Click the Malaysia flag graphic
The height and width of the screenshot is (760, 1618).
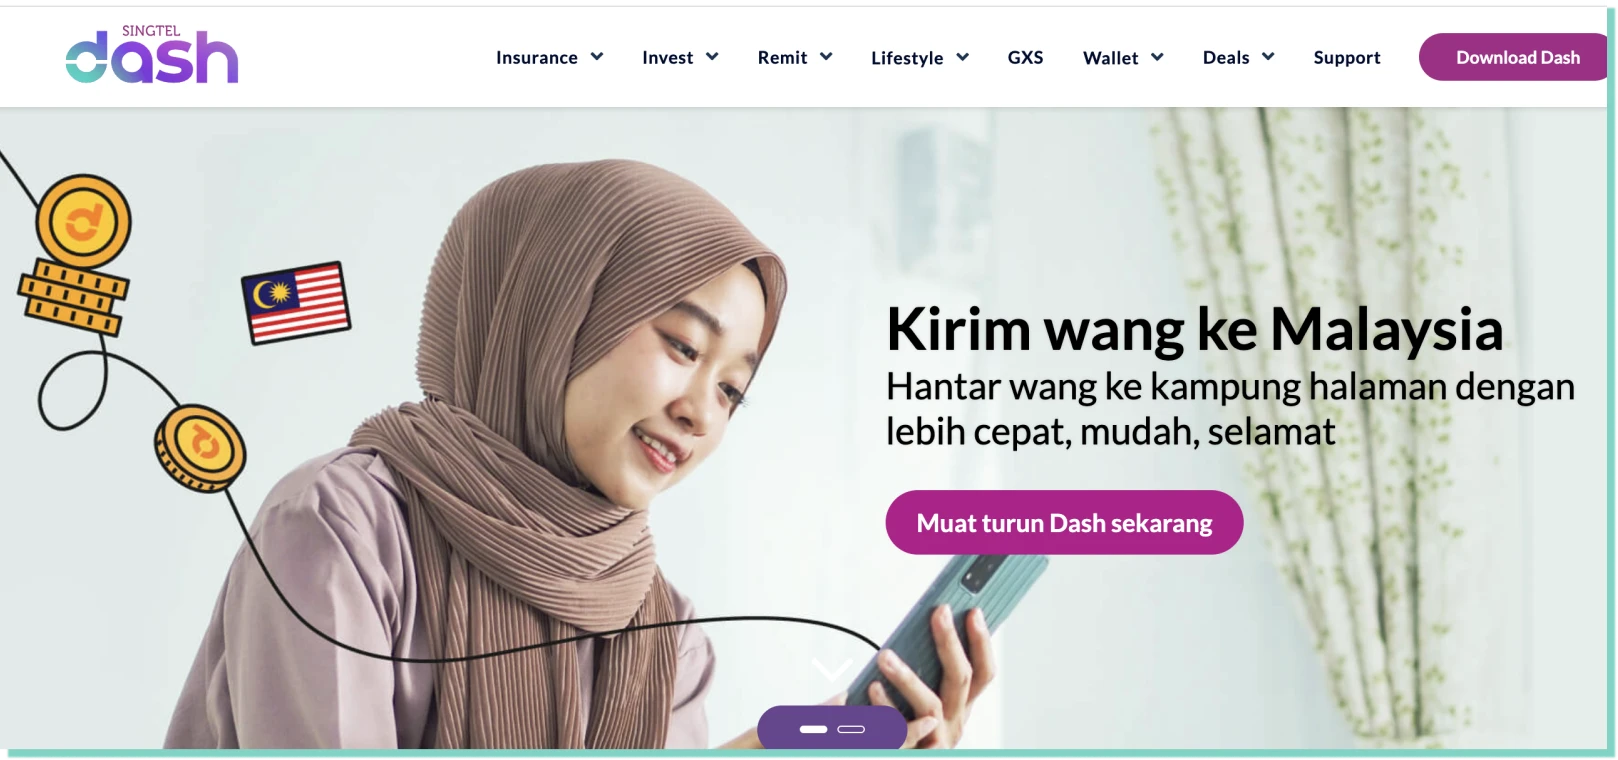point(296,303)
